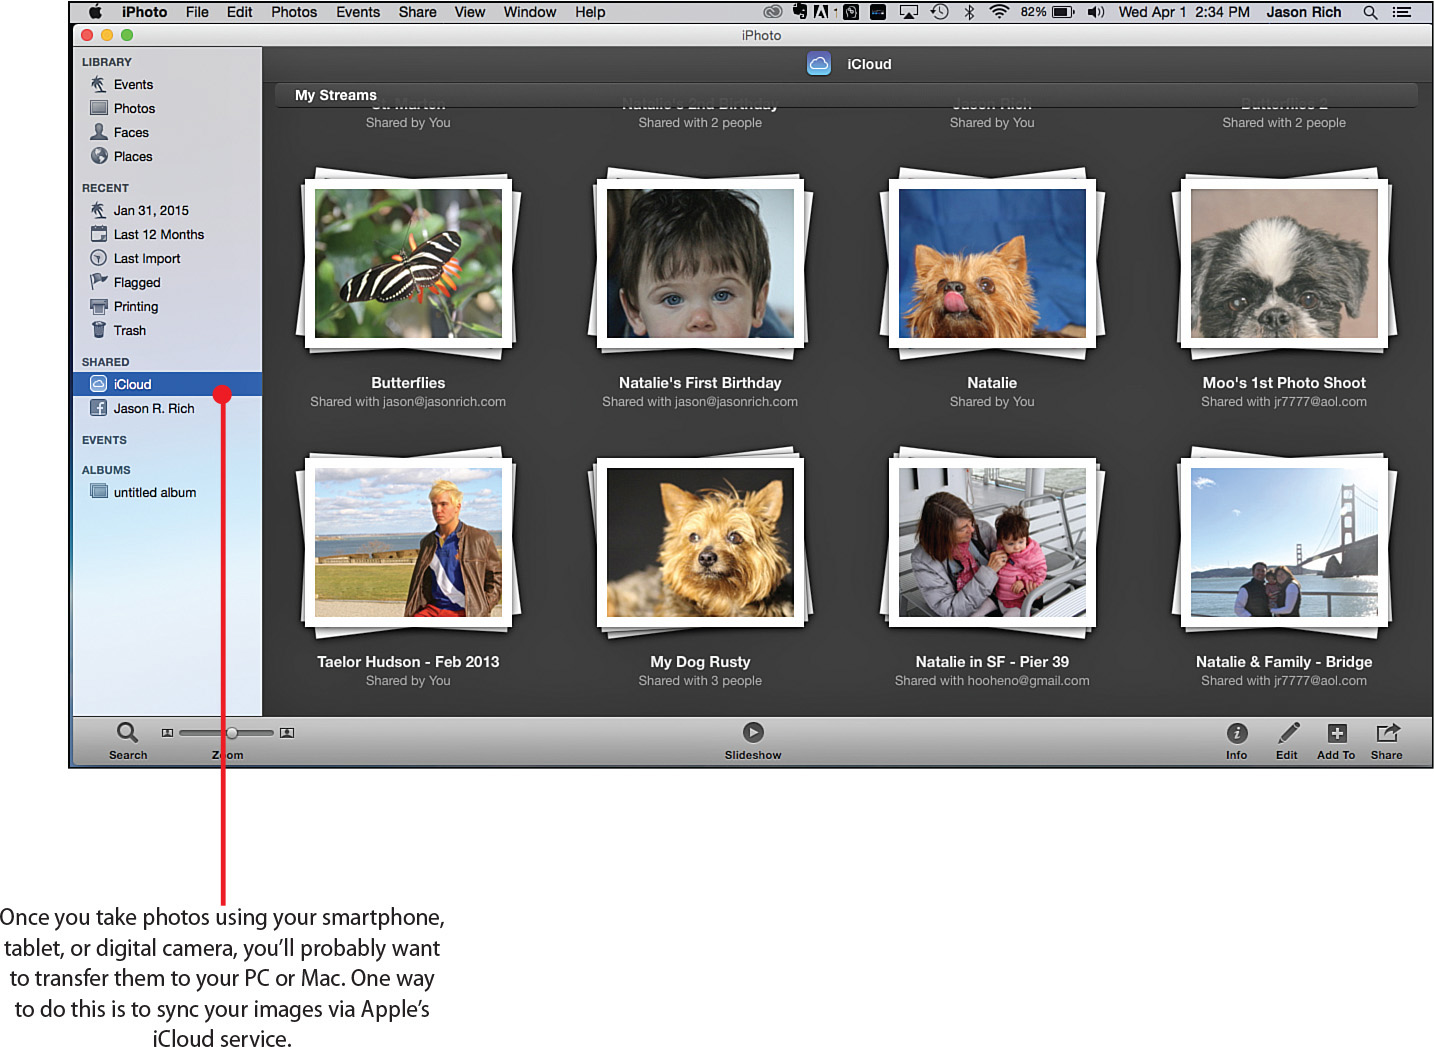Open the Window menu

[529, 12]
